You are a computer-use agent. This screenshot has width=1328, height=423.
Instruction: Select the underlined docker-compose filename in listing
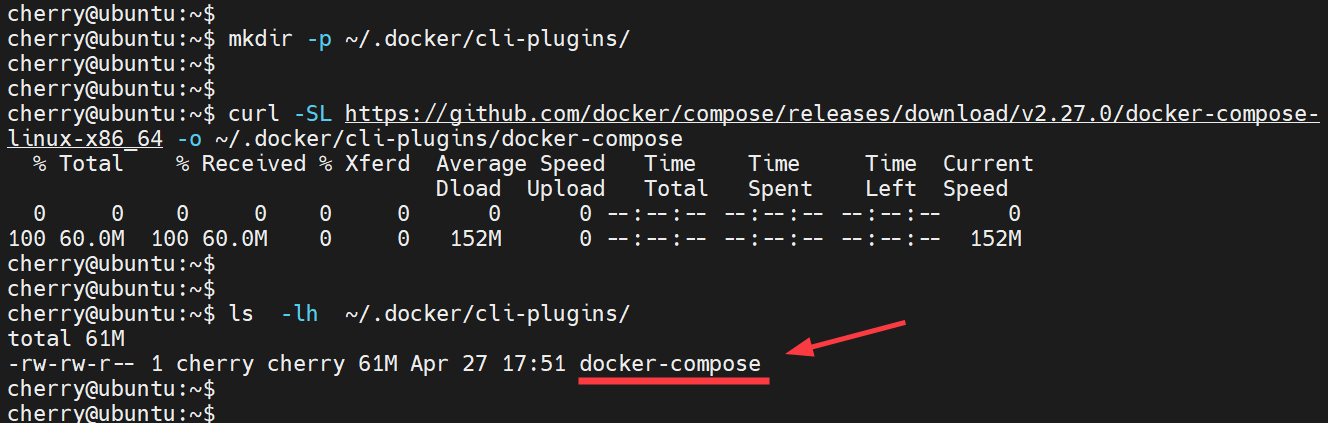click(x=670, y=364)
